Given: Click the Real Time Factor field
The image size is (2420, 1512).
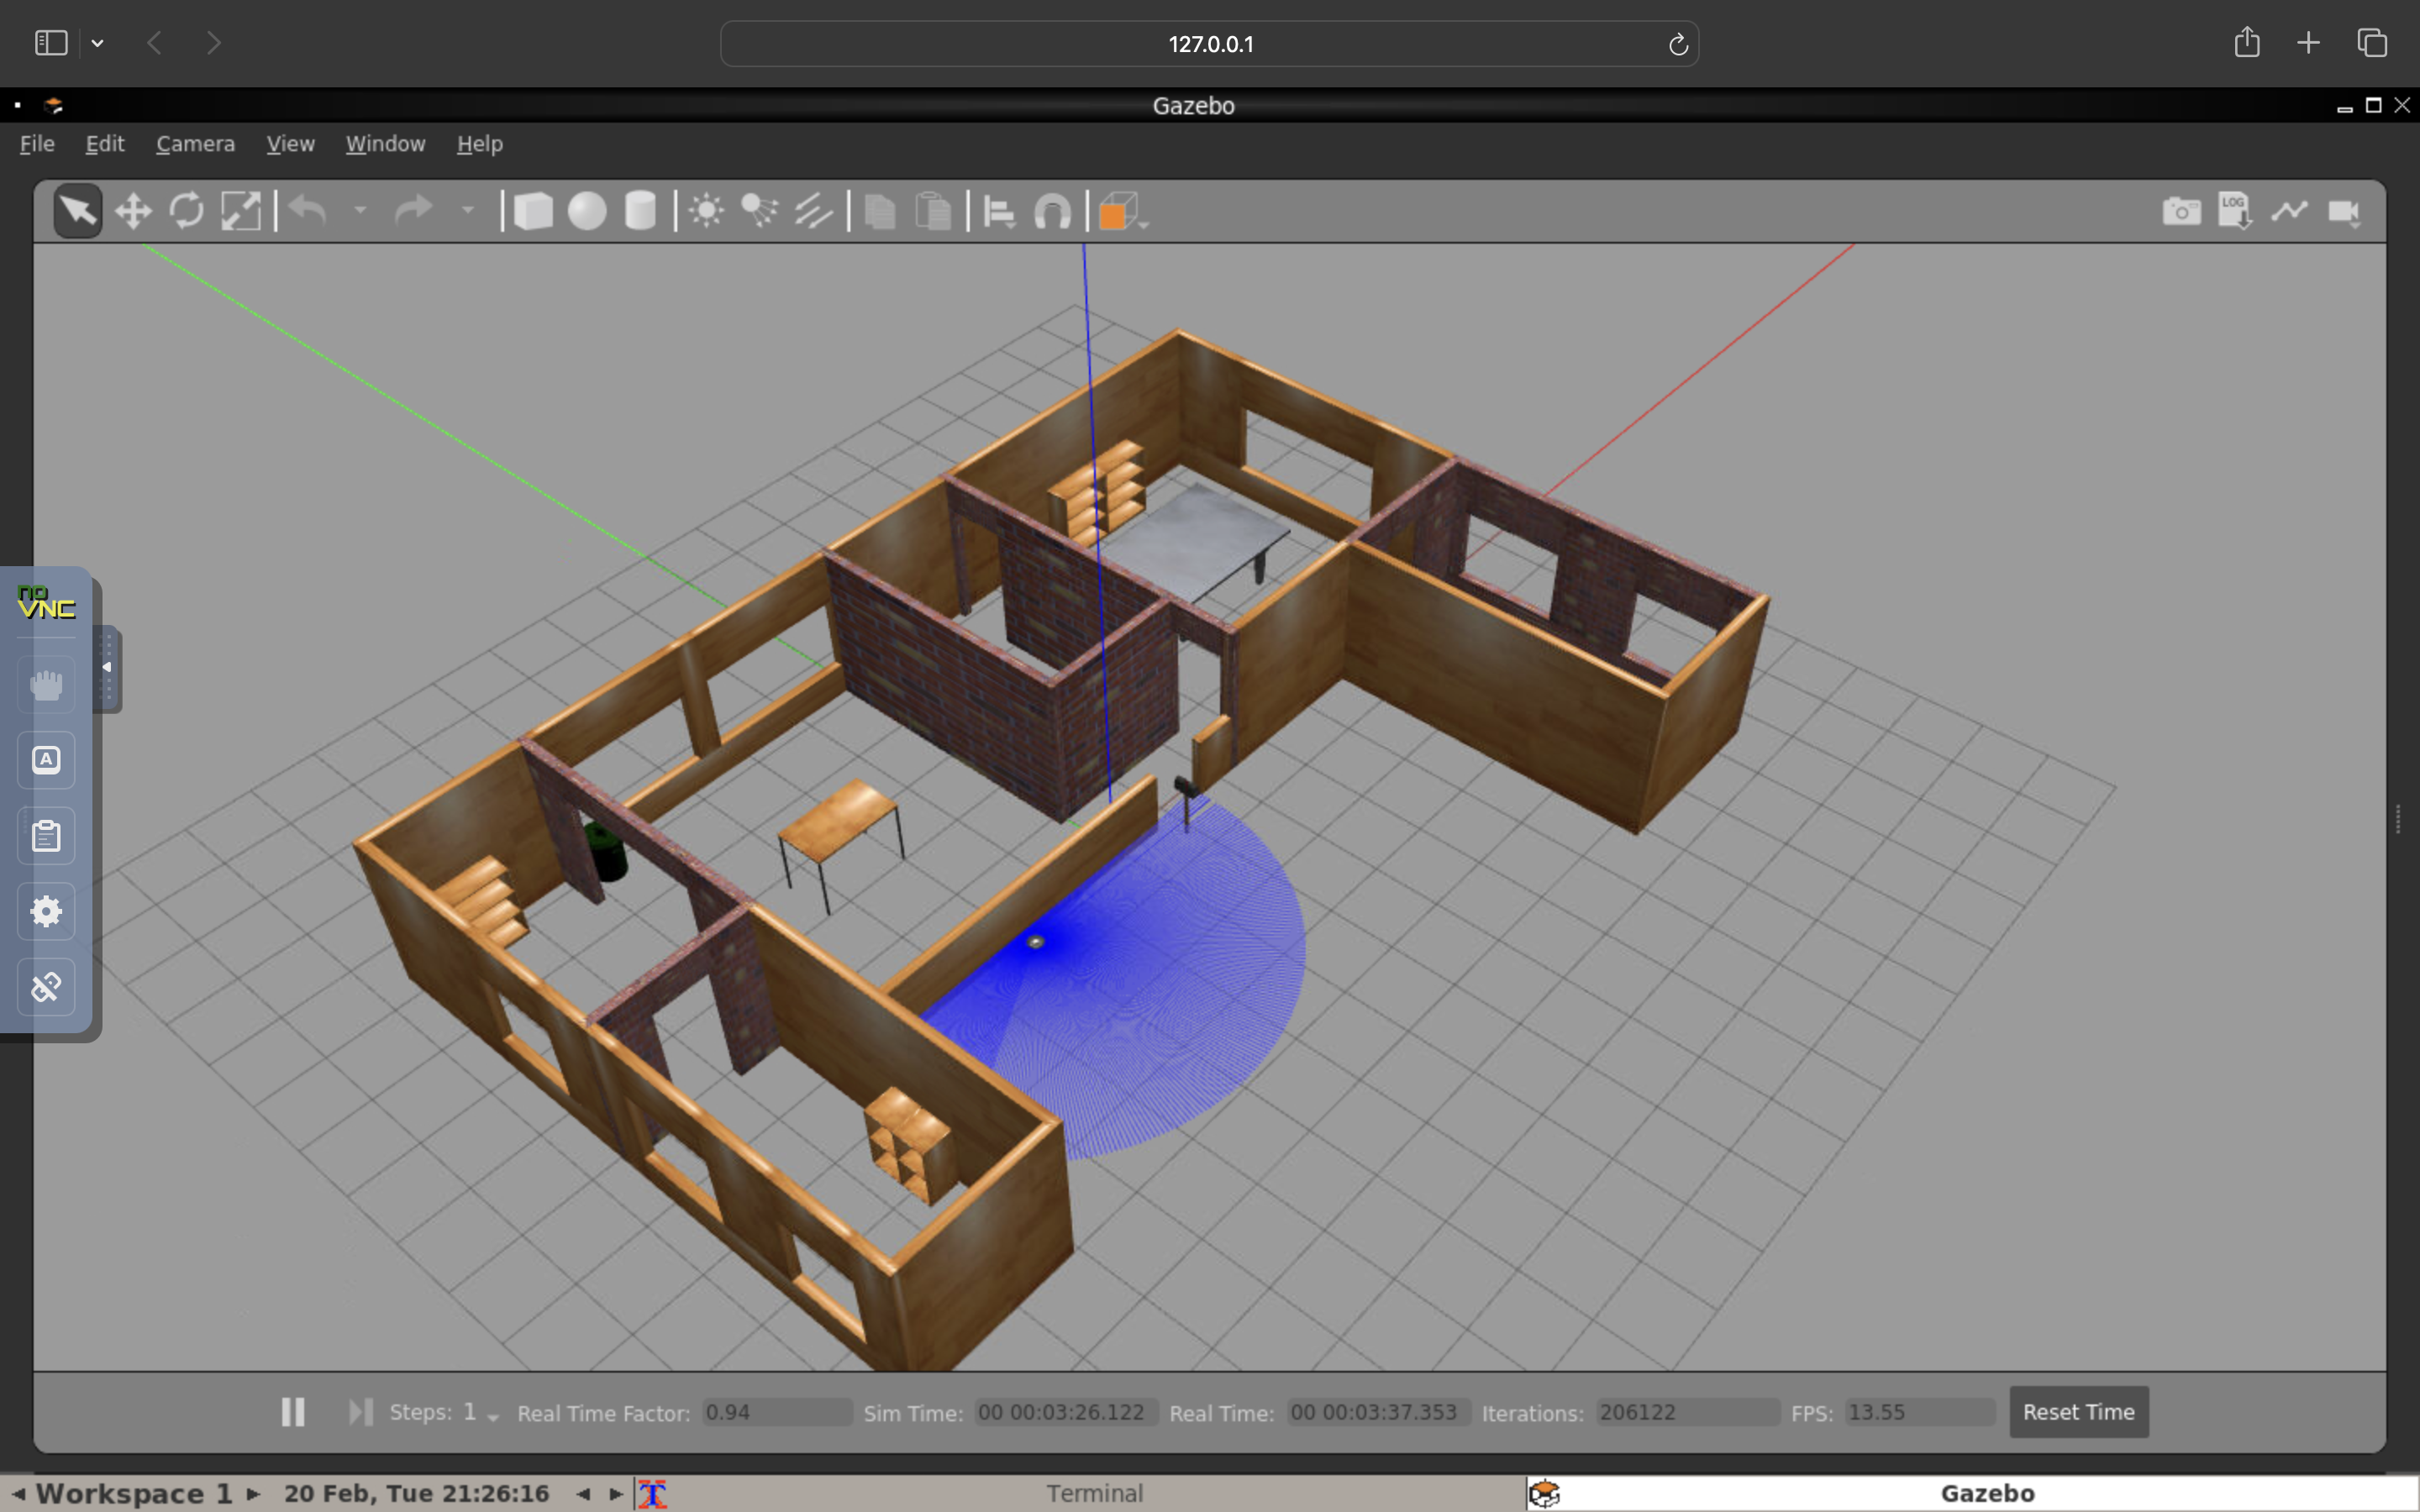Looking at the screenshot, I should pyautogui.click(x=776, y=1412).
